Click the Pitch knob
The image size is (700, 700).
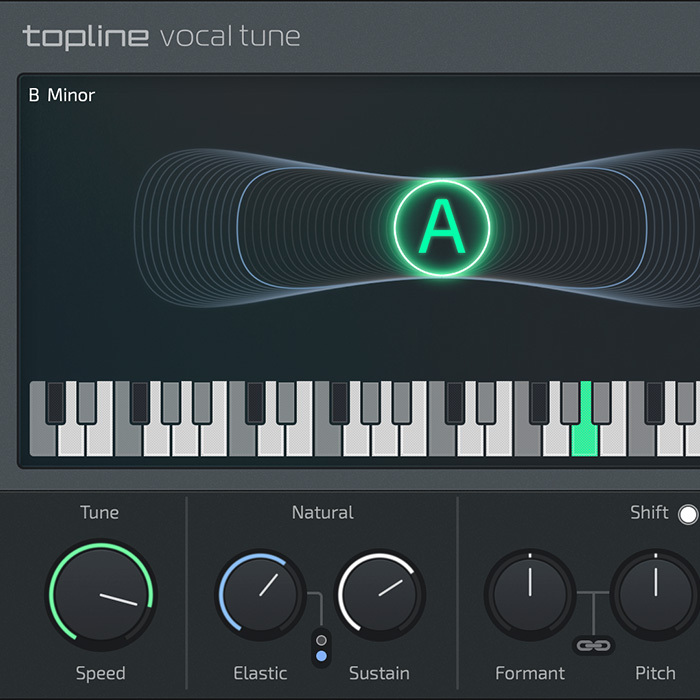(x=655, y=594)
